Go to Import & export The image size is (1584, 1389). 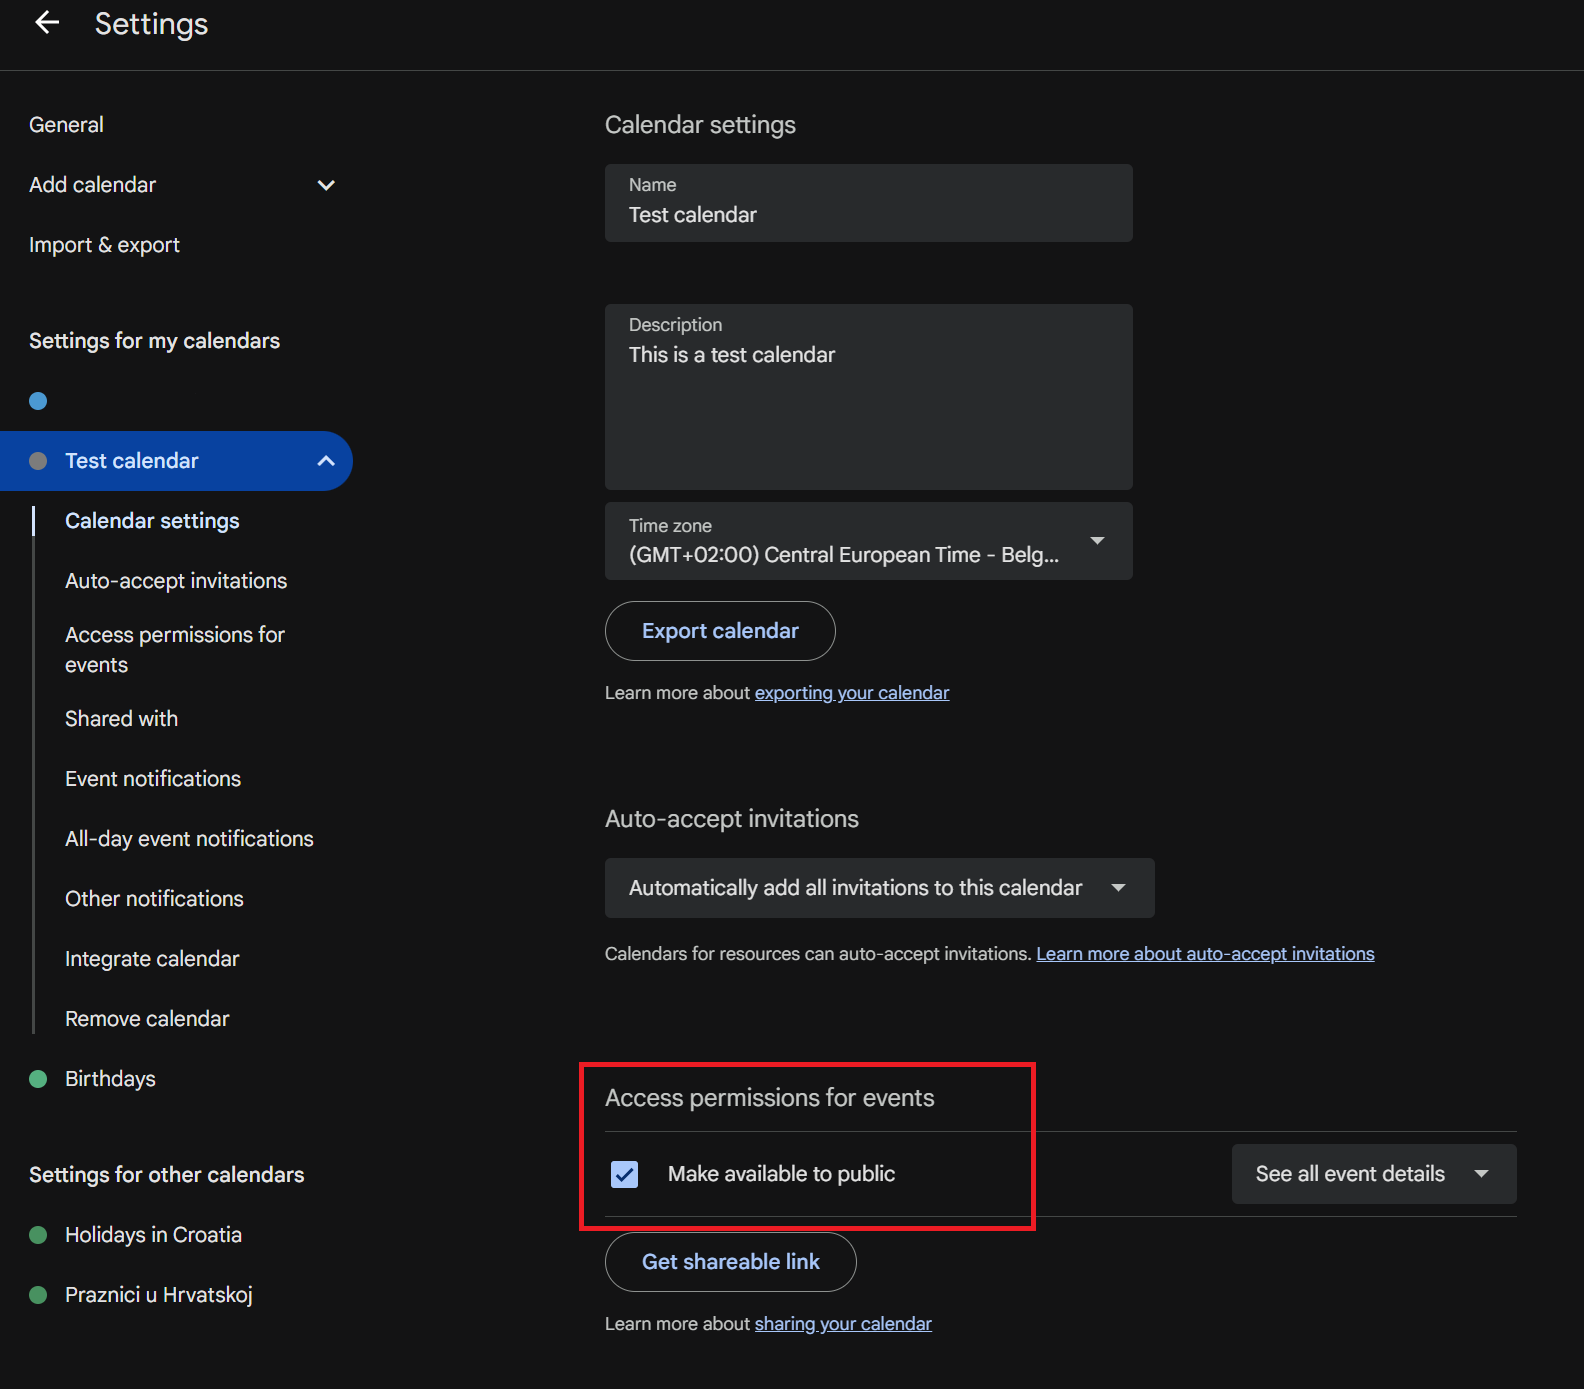coord(104,245)
